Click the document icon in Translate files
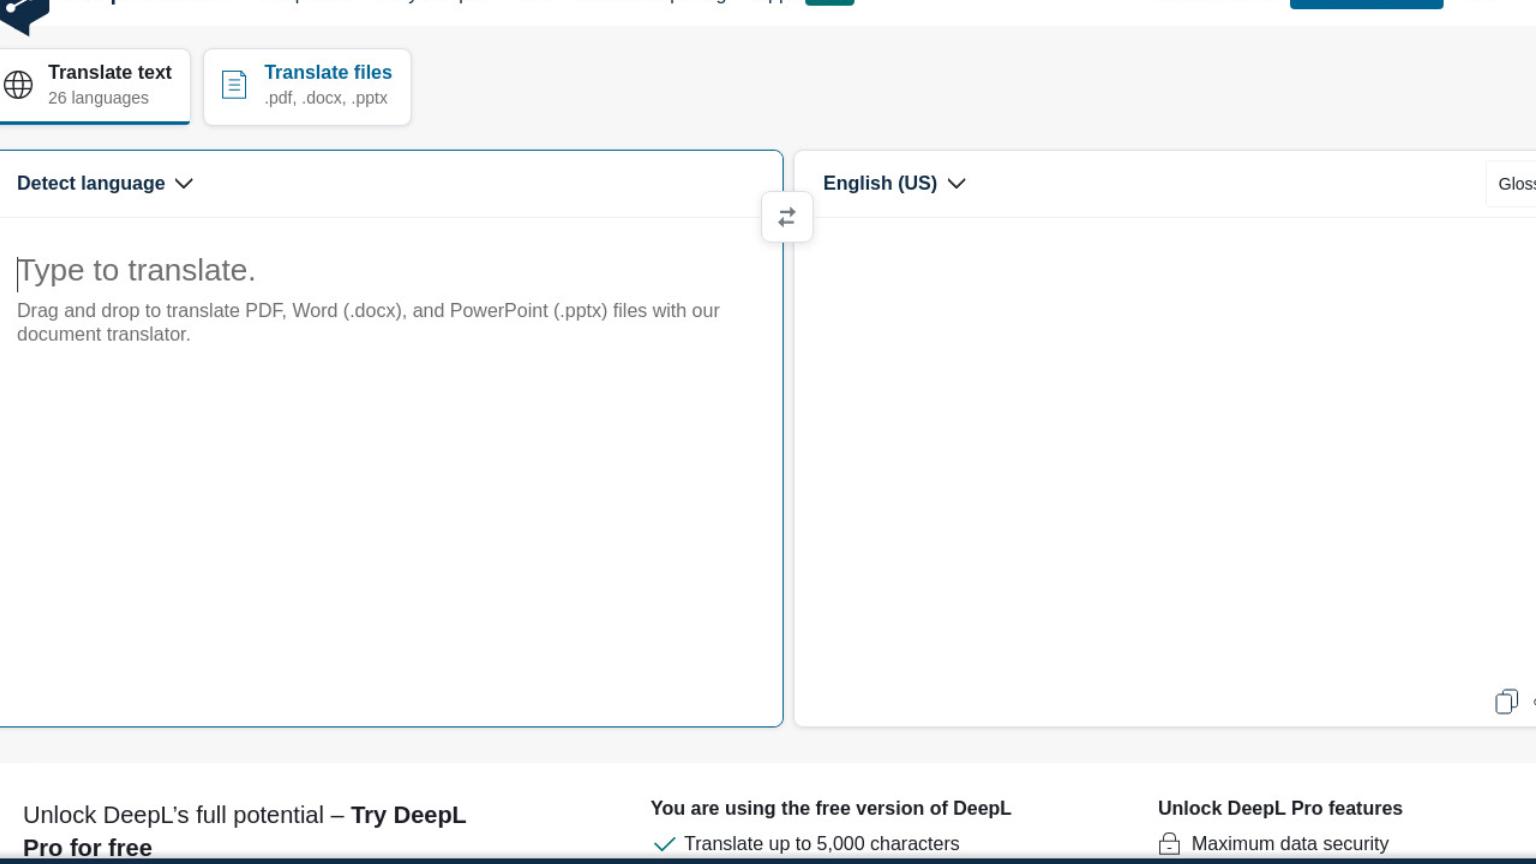 pyautogui.click(x=234, y=85)
